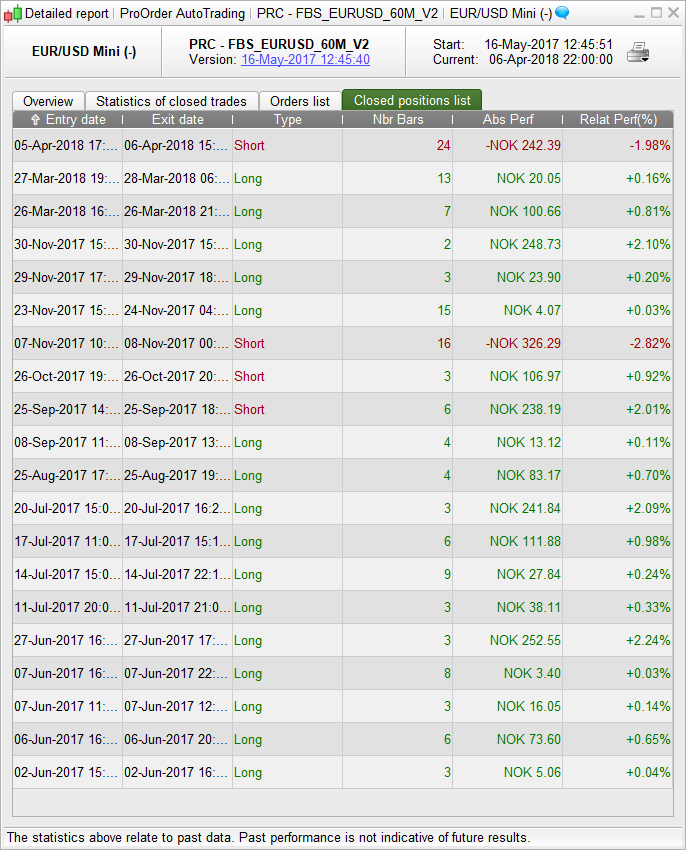
Task: Open version link 16-May-2017 12:45:40
Action: [305, 60]
